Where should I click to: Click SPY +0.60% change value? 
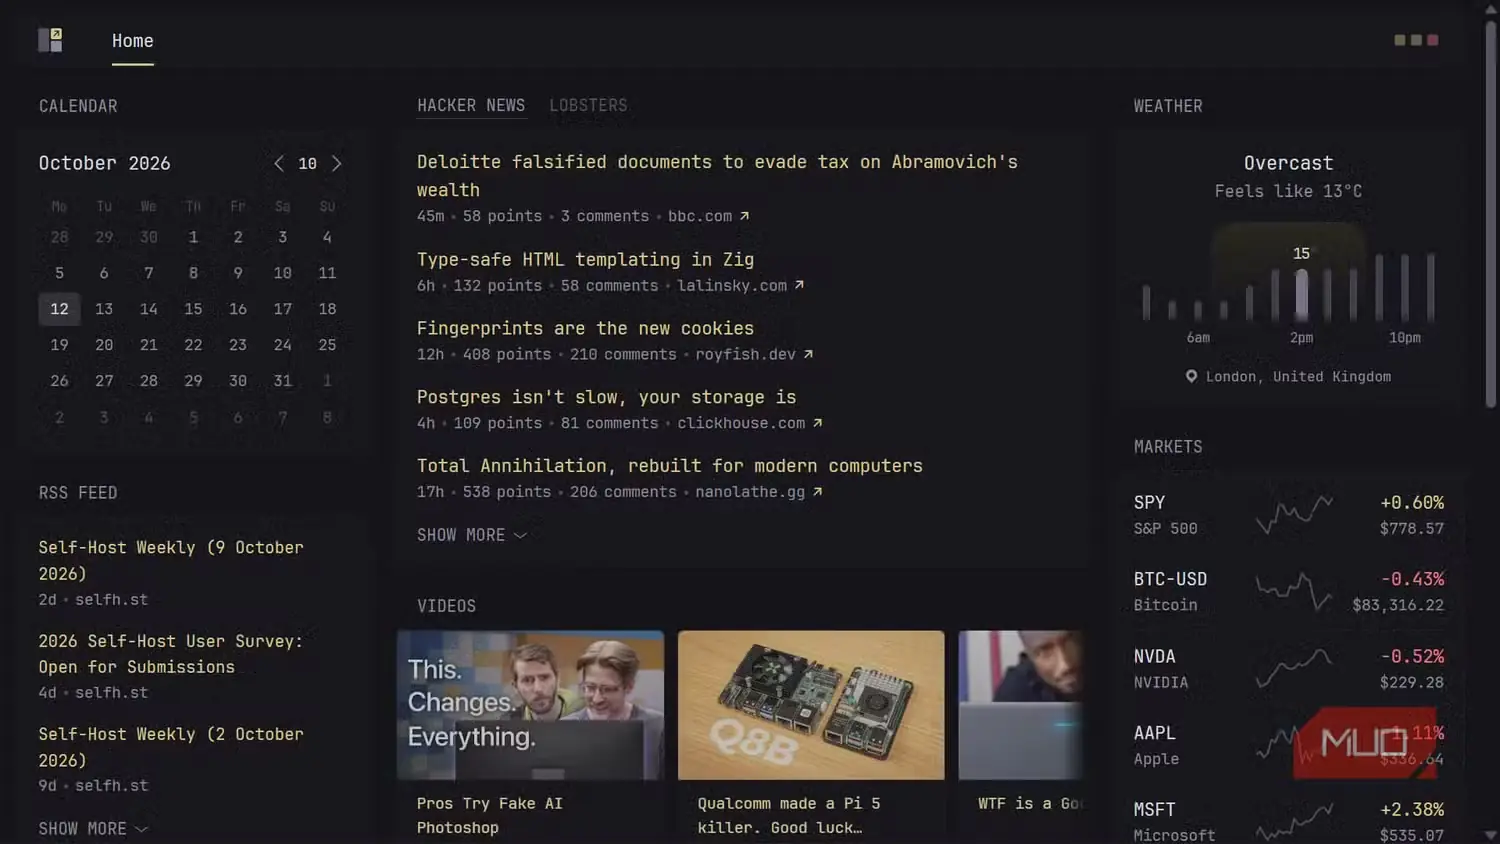tap(1412, 502)
